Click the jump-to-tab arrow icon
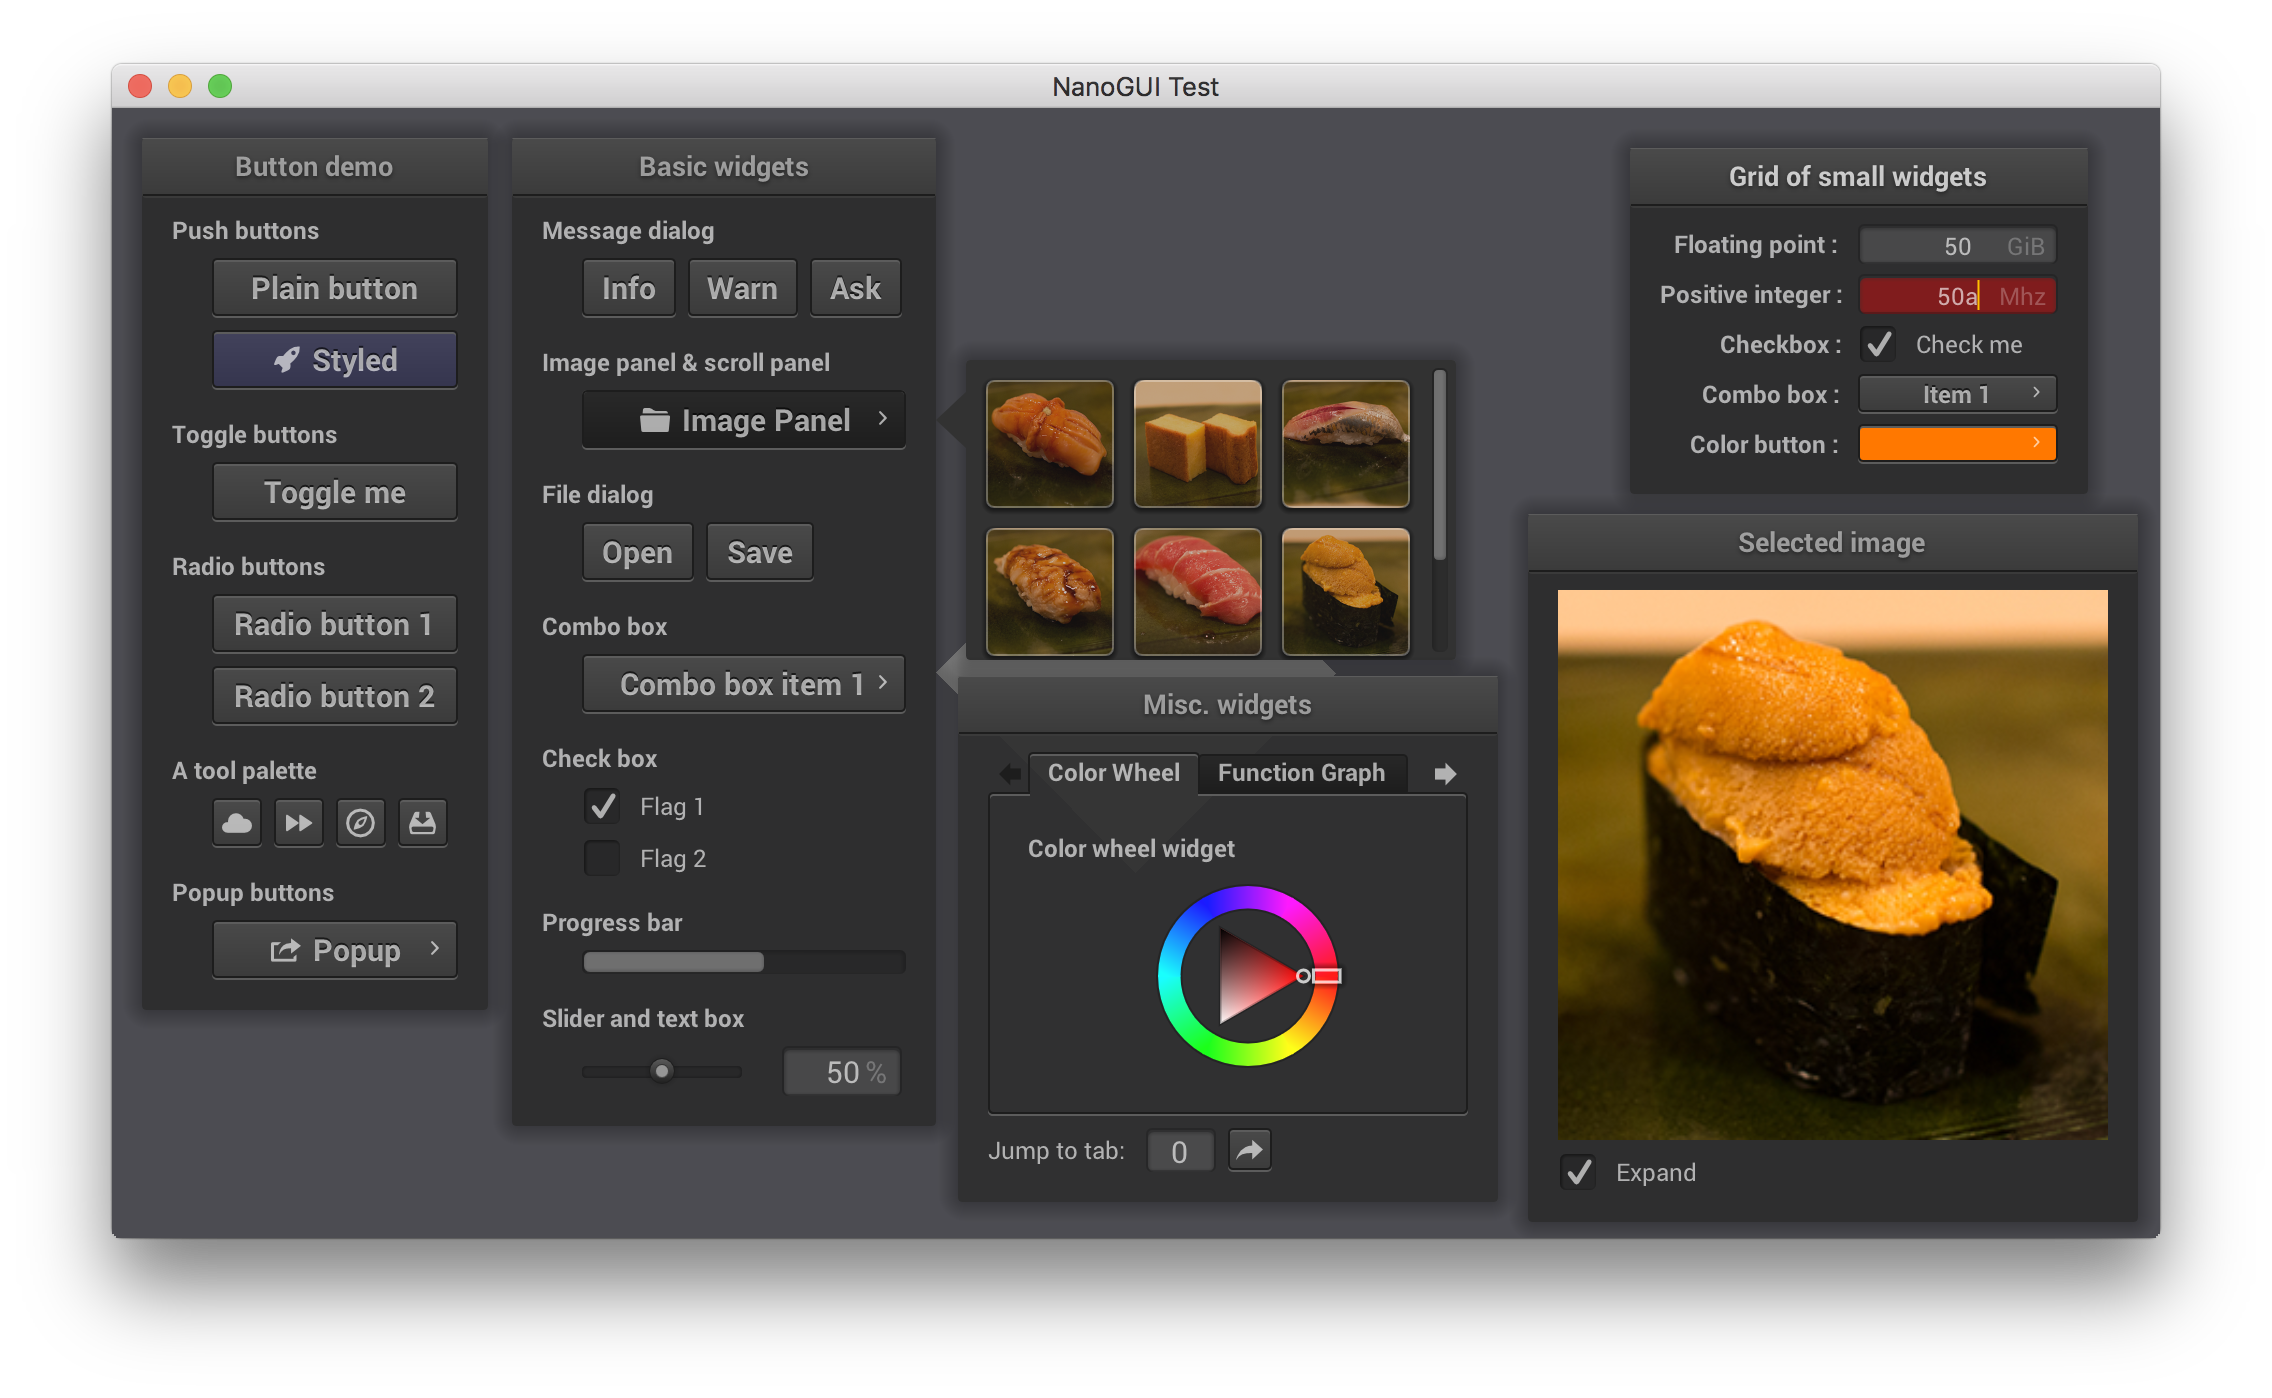This screenshot has height=1398, width=2272. pos(1249,1150)
